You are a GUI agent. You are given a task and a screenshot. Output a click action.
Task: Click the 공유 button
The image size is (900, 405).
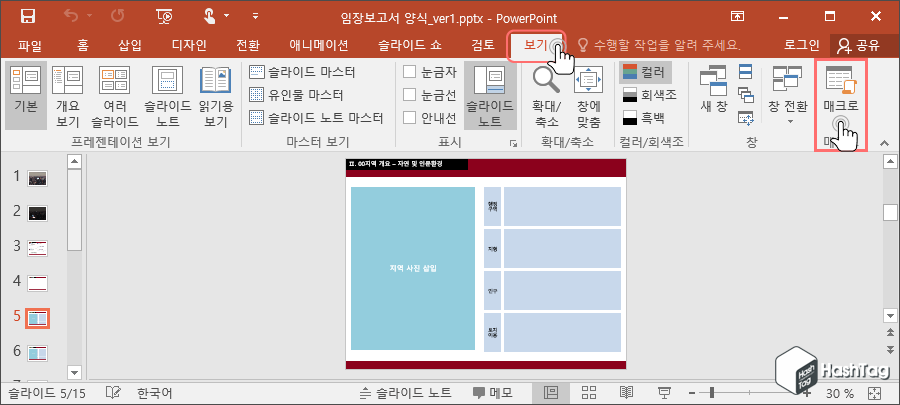(859, 45)
